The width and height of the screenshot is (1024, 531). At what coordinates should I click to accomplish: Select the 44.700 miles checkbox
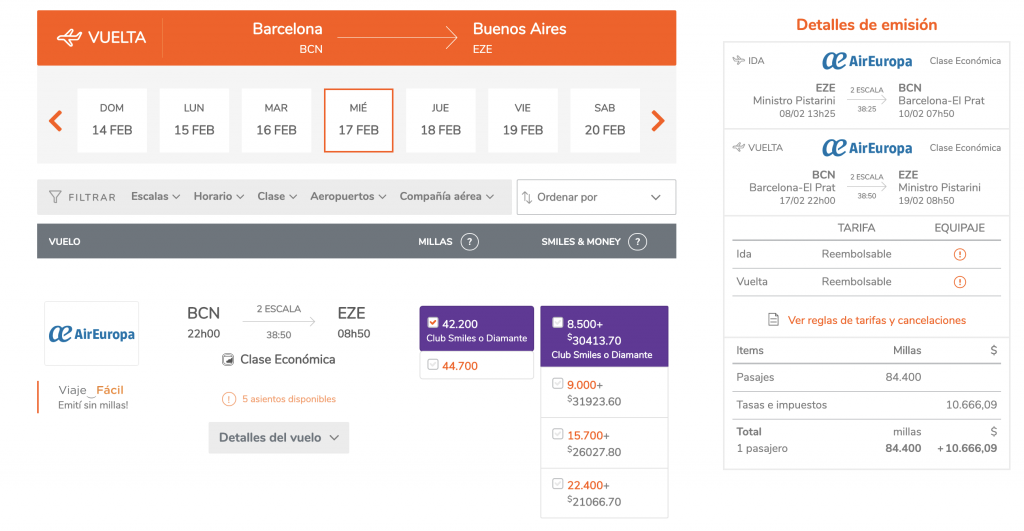(x=432, y=364)
